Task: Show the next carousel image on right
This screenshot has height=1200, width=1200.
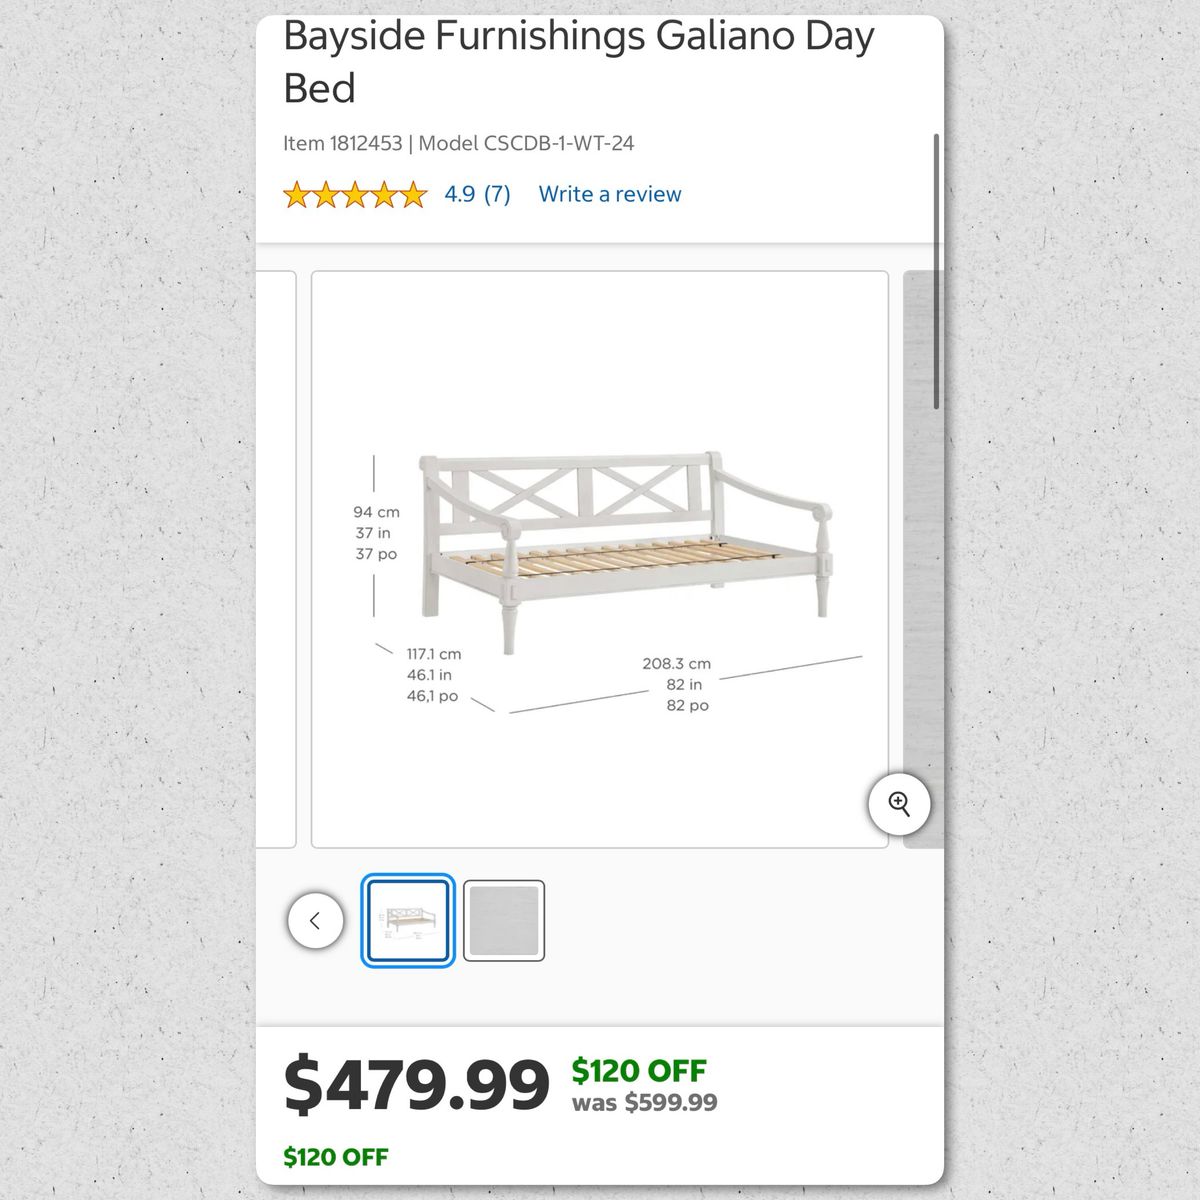Action: pos(922,559)
